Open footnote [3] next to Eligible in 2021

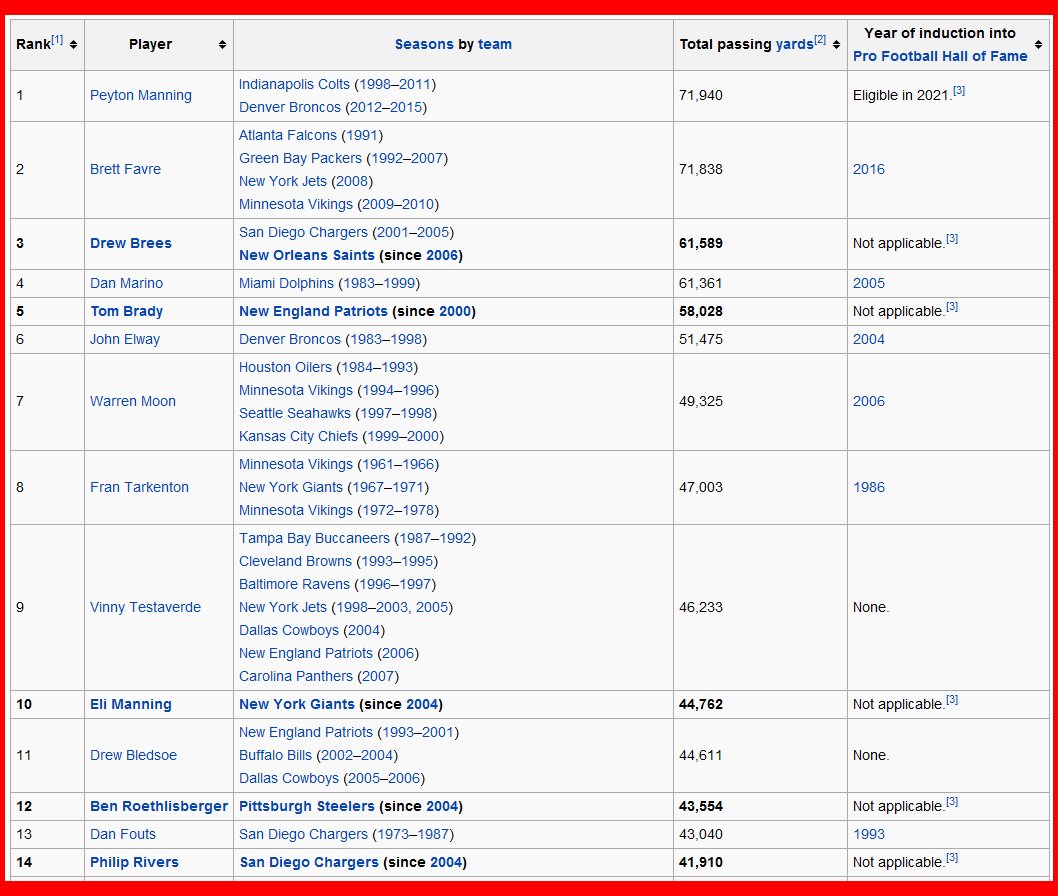959,91
